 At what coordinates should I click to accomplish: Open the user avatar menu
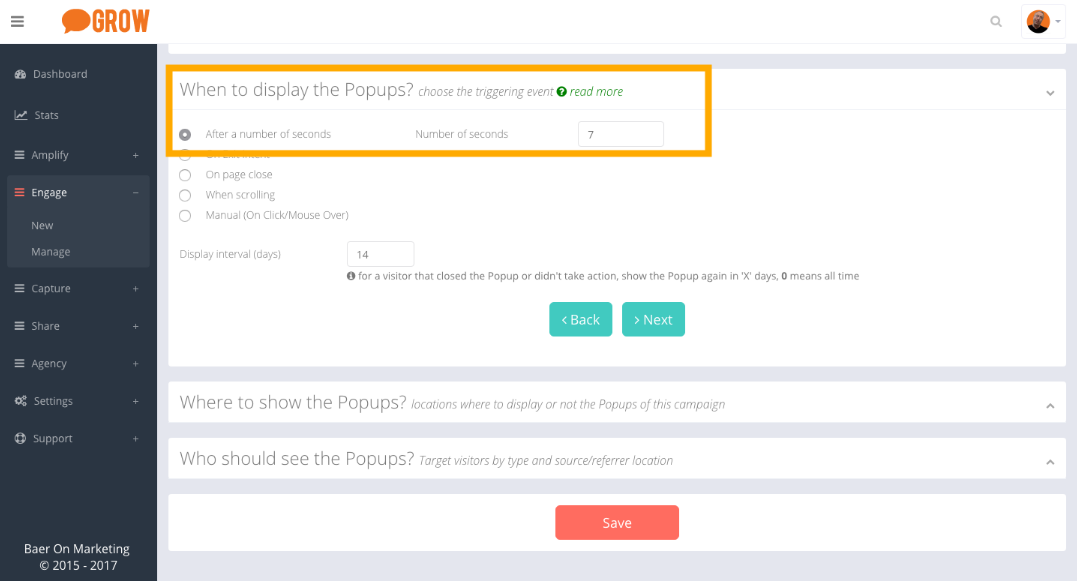1043,21
